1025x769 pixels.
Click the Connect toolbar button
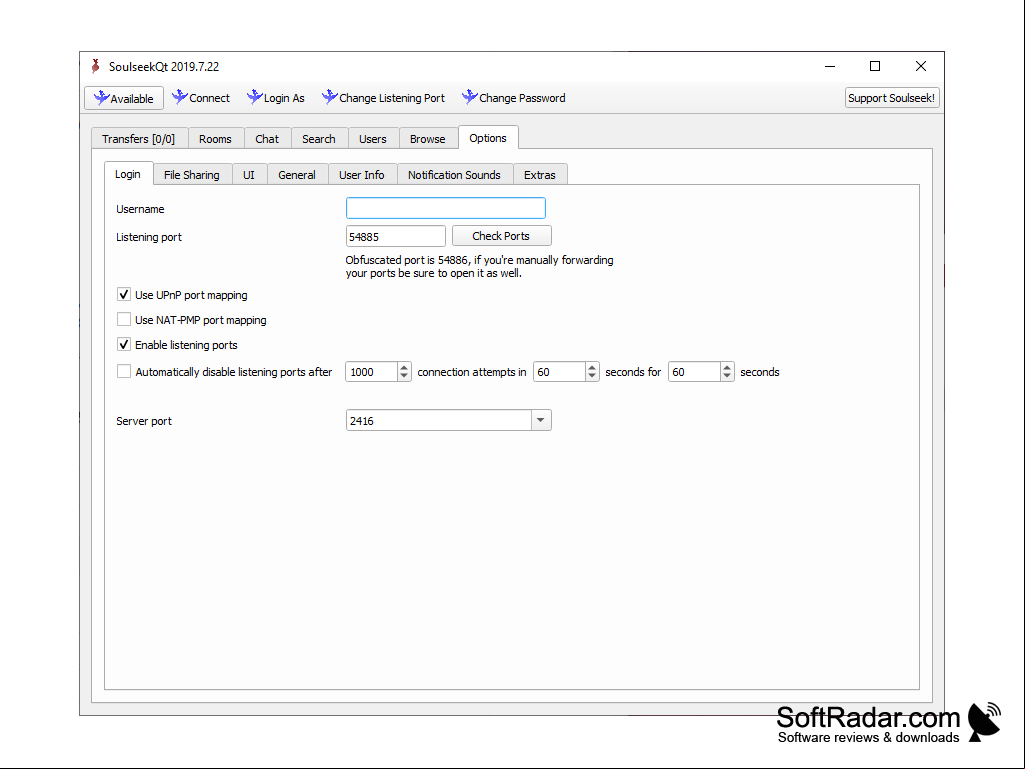pos(201,98)
